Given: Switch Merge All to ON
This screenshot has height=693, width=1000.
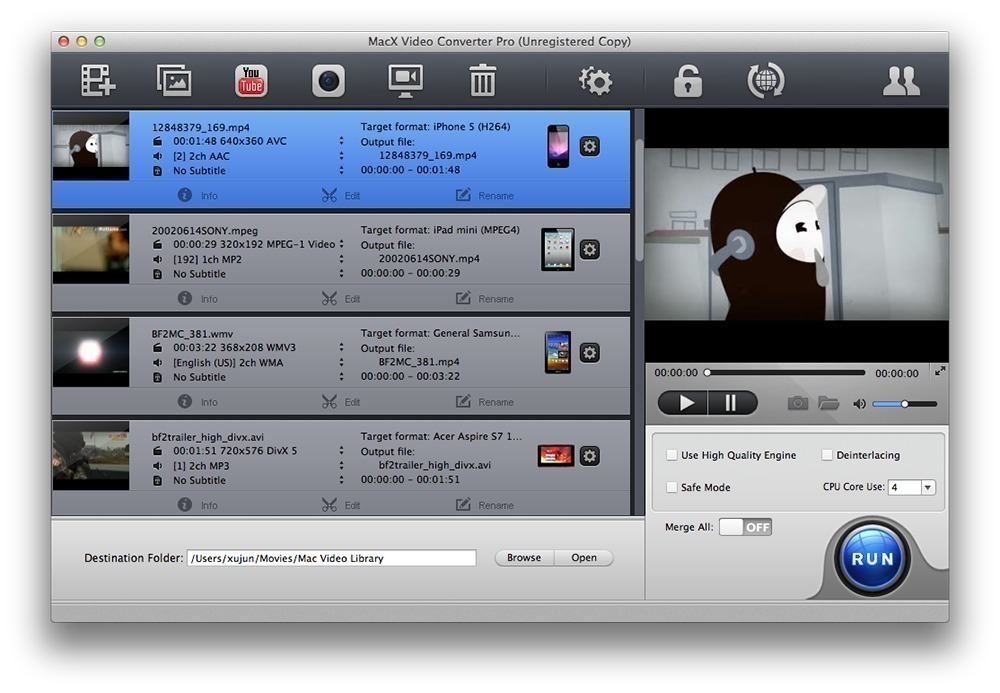Looking at the screenshot, I should (745, 525).
